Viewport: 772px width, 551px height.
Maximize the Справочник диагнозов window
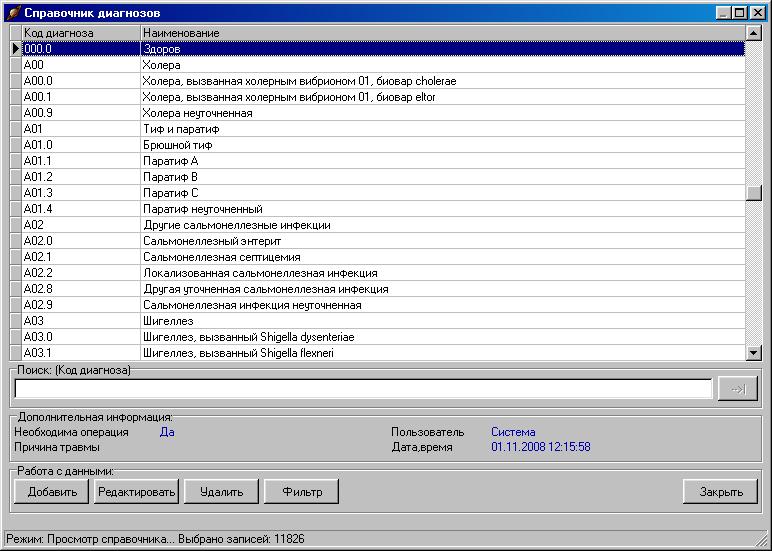(x=740, y=12)
